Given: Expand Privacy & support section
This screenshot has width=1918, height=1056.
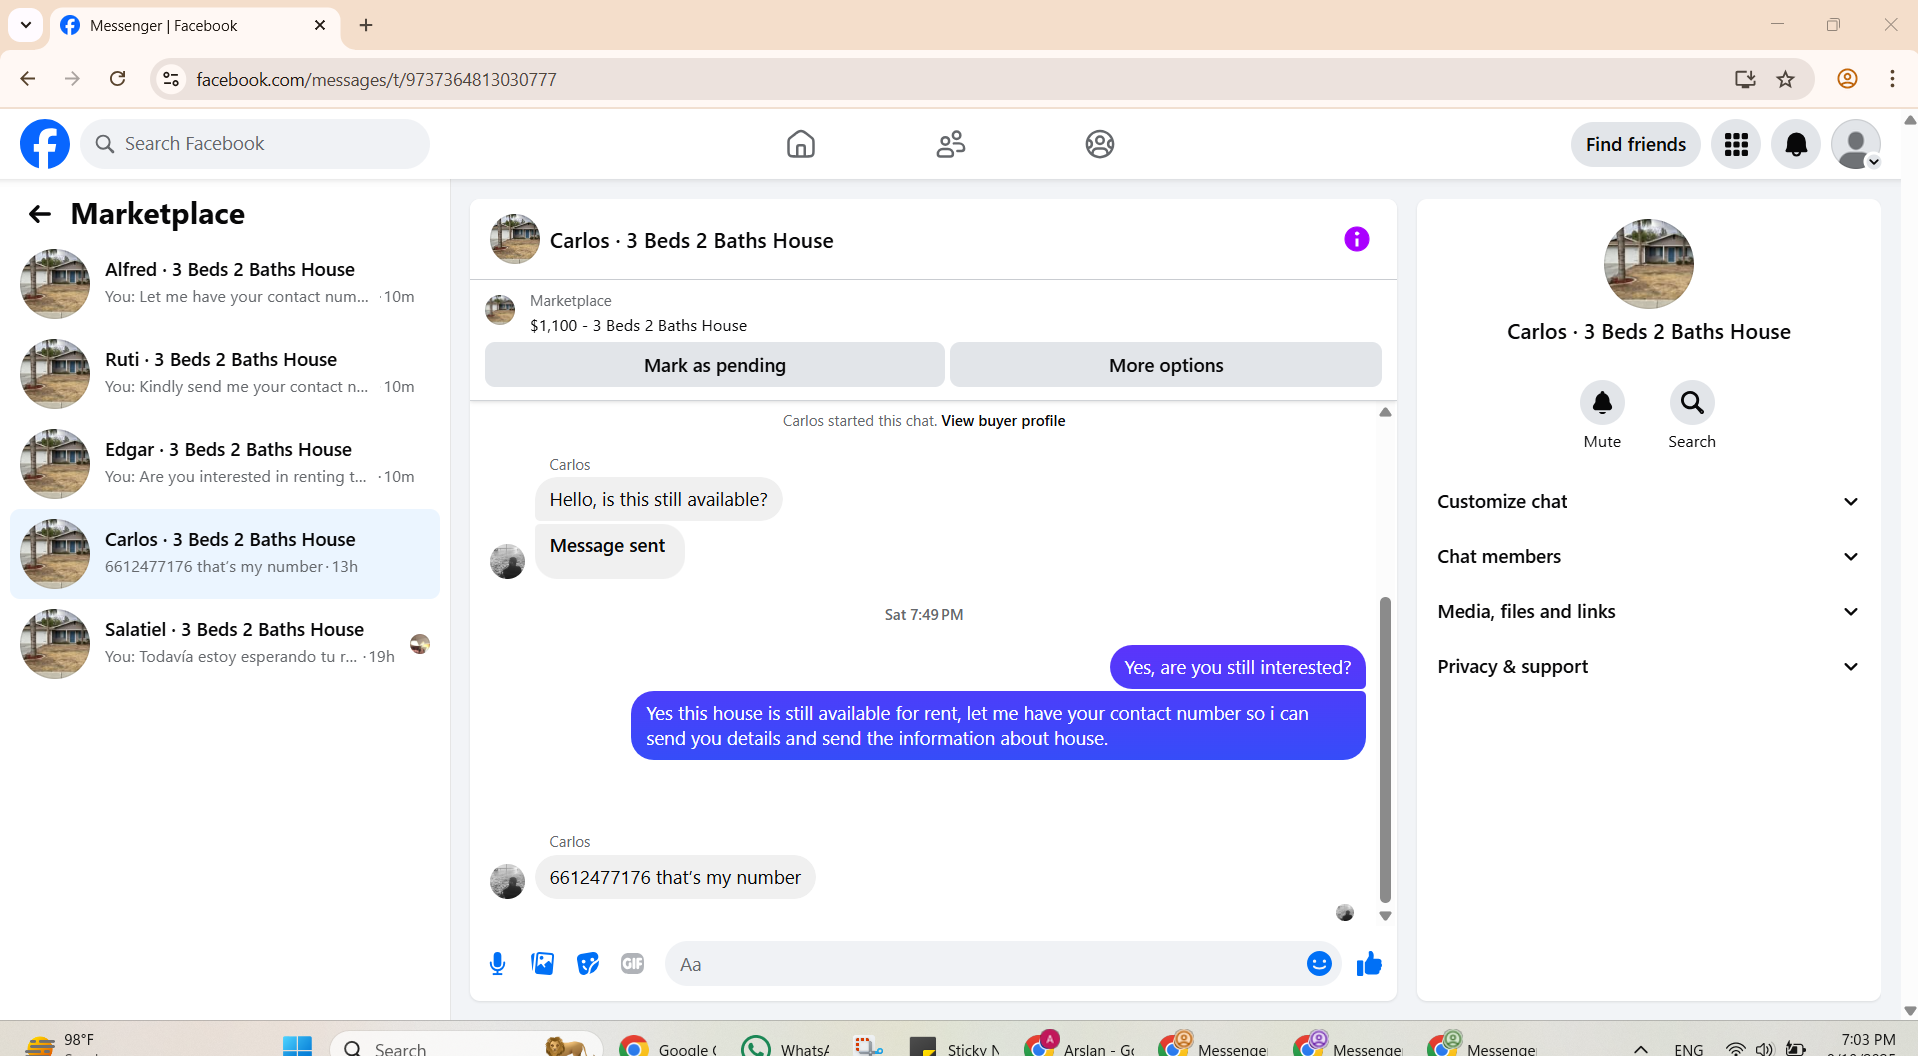Looking at the screenshot, I should click(x=1648, y=667).
